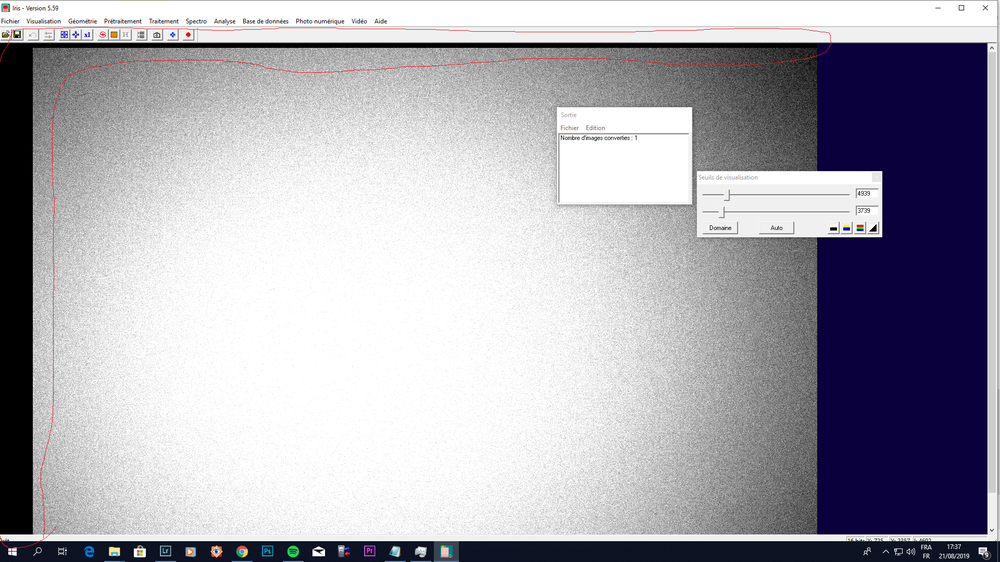Image resolution: width=1000 pixels, height=562 pixels.
Task: Click the Auto threshold button
Action: [776, 228]
